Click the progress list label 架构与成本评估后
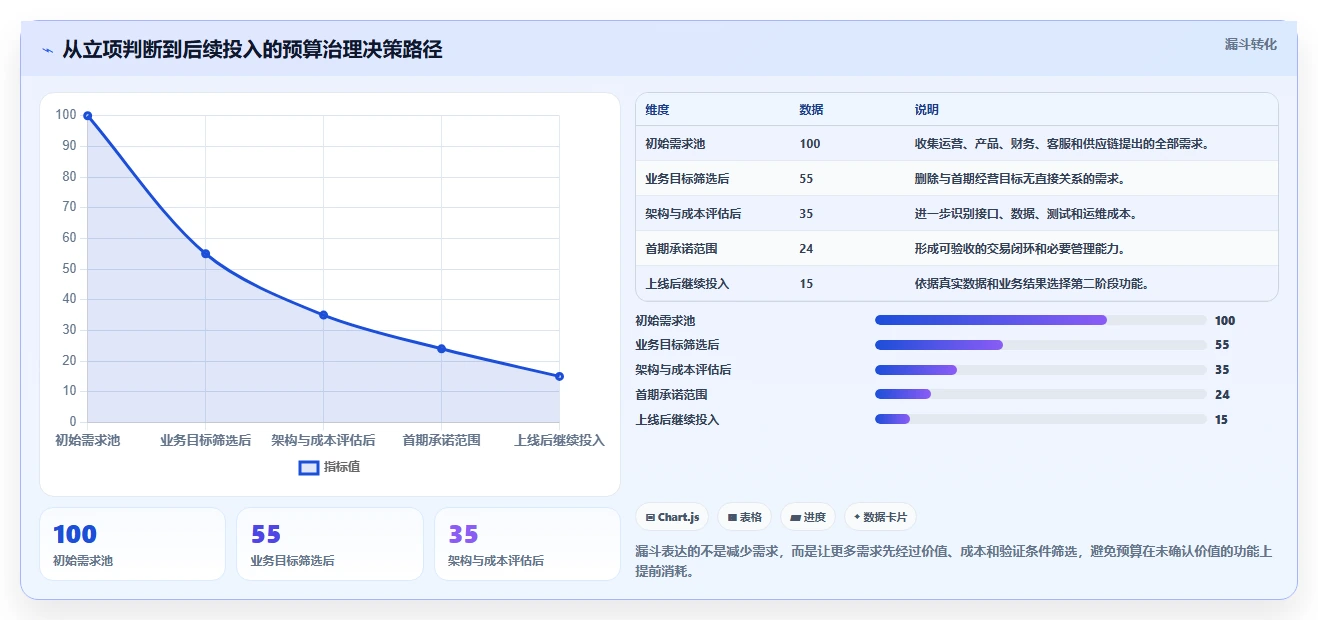 (x=683, y=370)
